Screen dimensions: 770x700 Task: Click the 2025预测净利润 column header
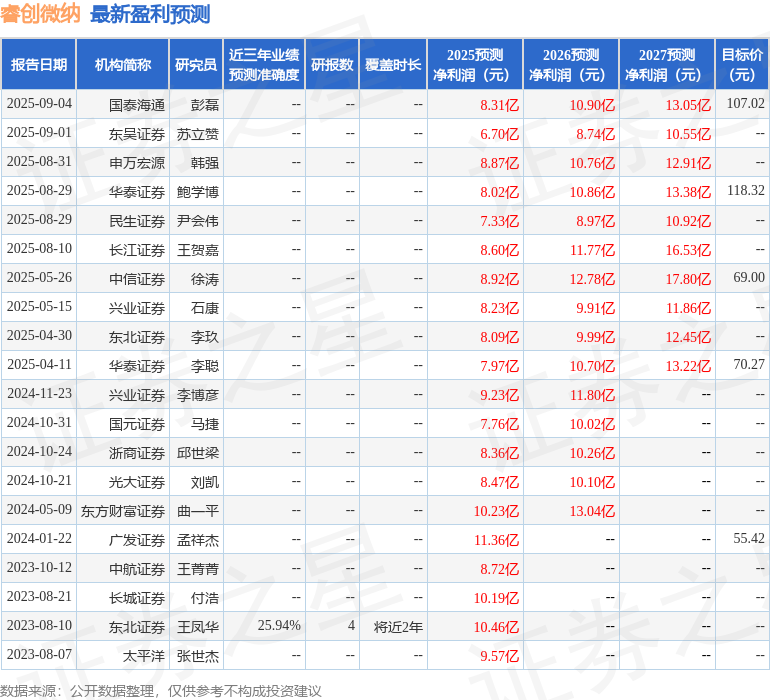(x=474, y=65)
